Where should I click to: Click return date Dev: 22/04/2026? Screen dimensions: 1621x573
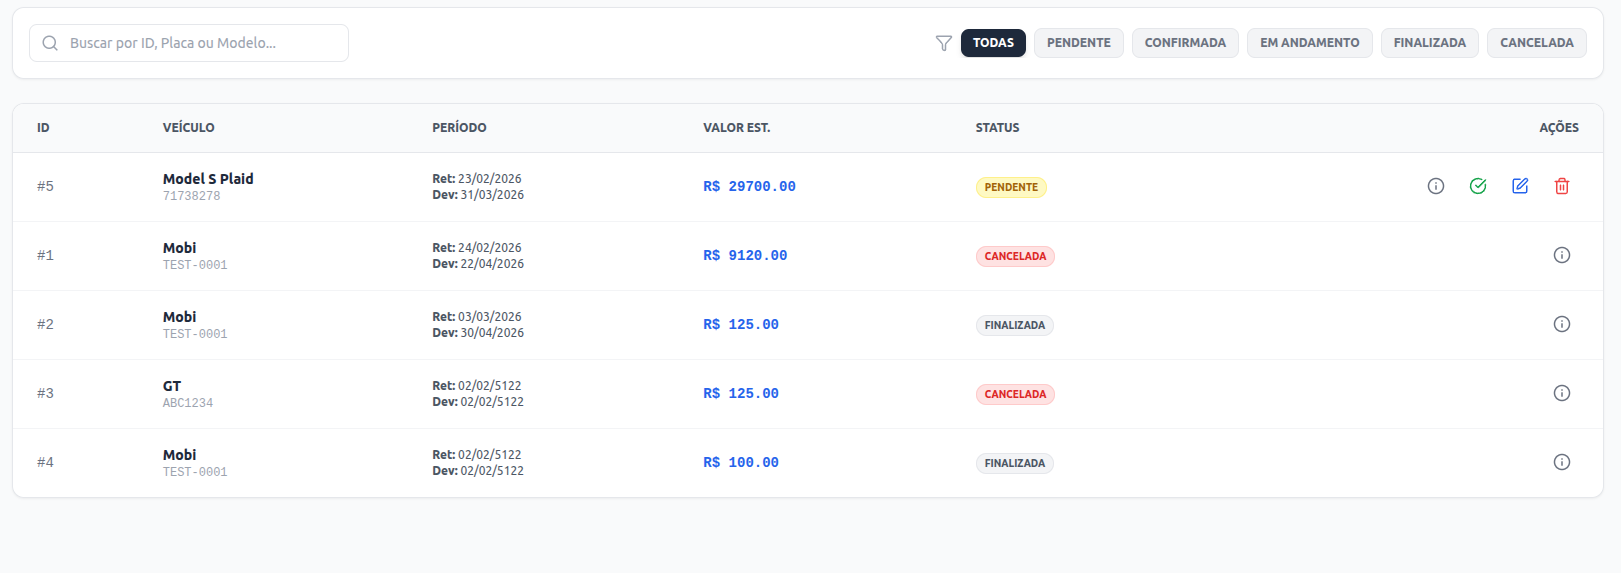point(478,264)
